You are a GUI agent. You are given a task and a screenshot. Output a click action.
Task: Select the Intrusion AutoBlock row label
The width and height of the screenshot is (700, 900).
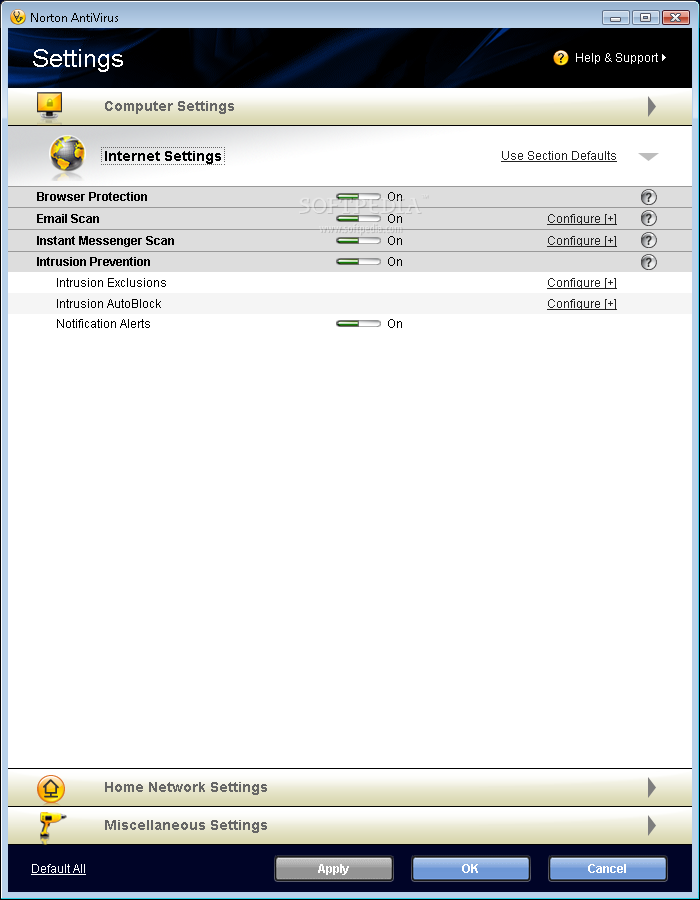click(x=108, y=304)
